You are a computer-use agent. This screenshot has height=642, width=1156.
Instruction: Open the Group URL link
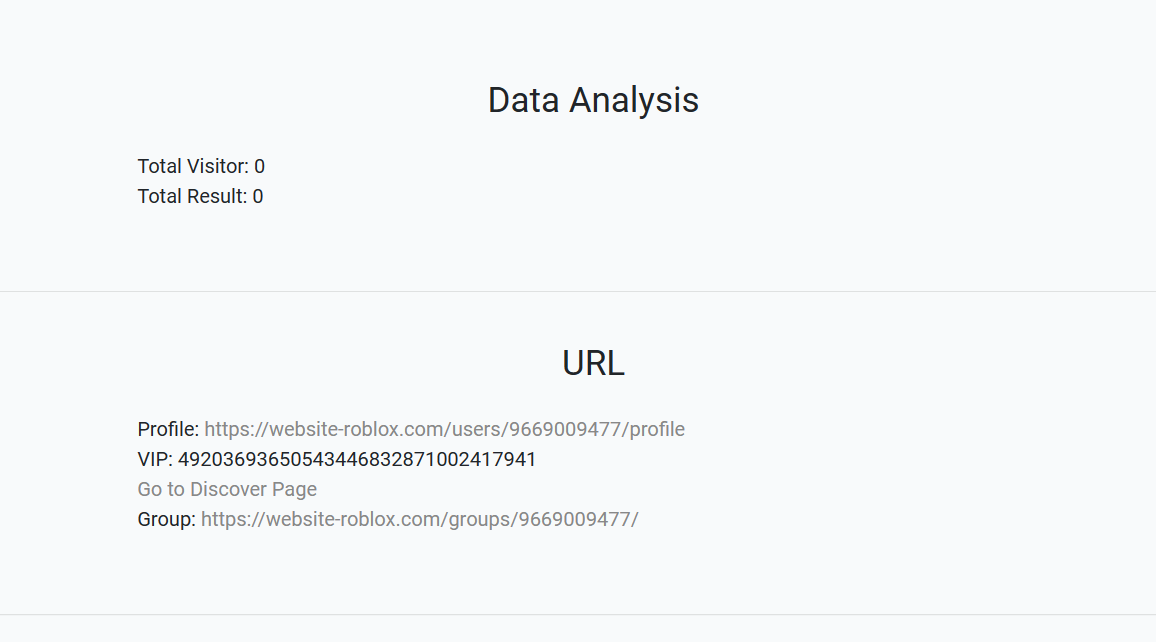[419, 519]
